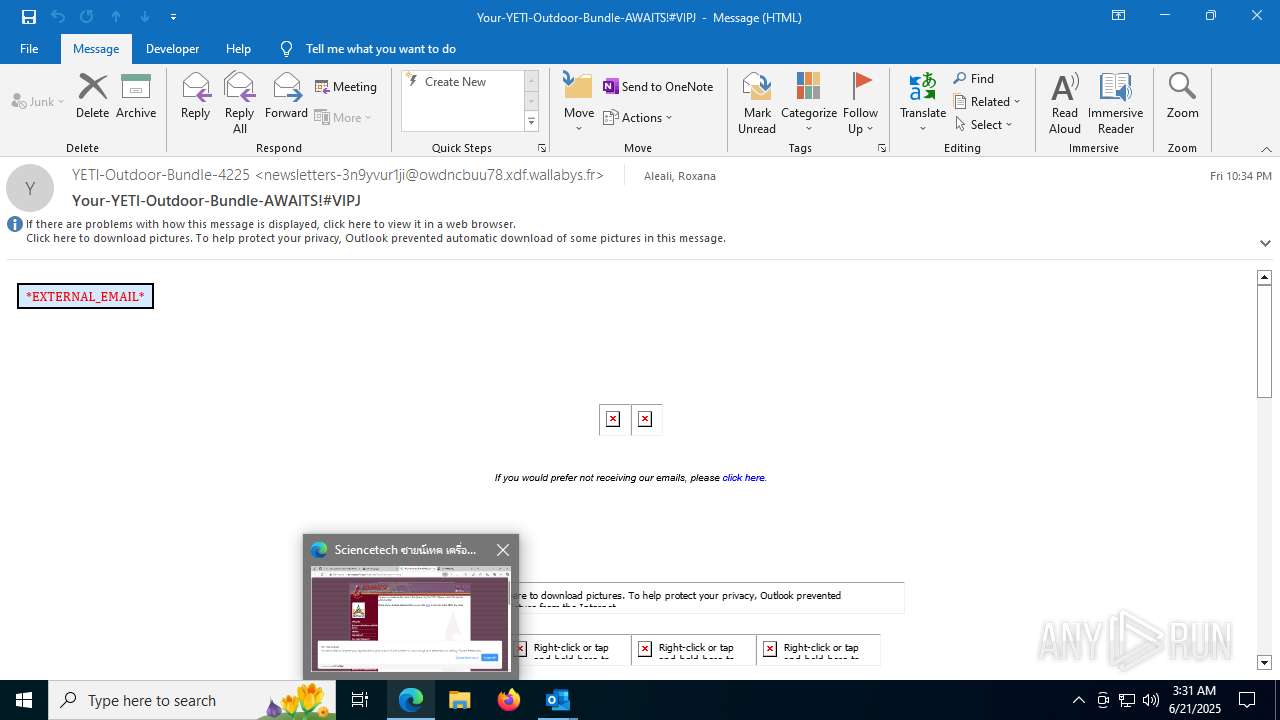Open Quick Steps dialog launcher
This screenshot has height=720, width=1280.
pos(542,148)
